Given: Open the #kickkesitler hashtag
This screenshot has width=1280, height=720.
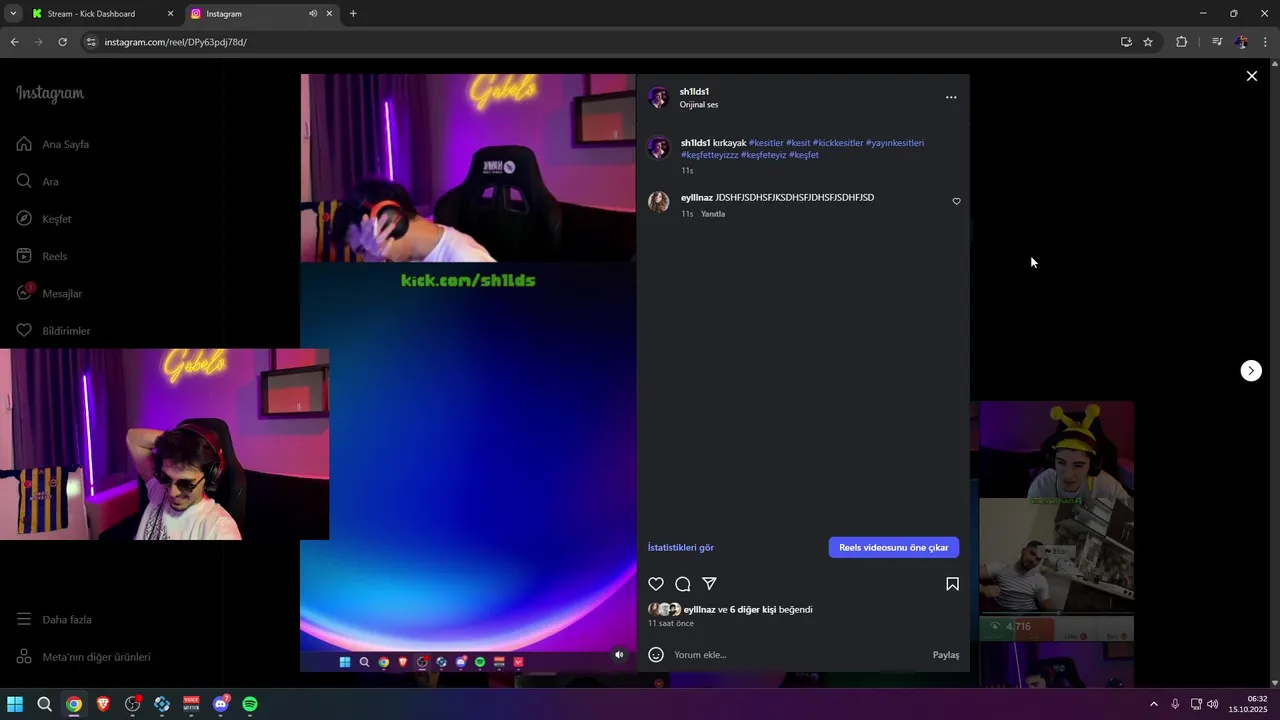Looking at the screenshot, I should tap(837, 143).
